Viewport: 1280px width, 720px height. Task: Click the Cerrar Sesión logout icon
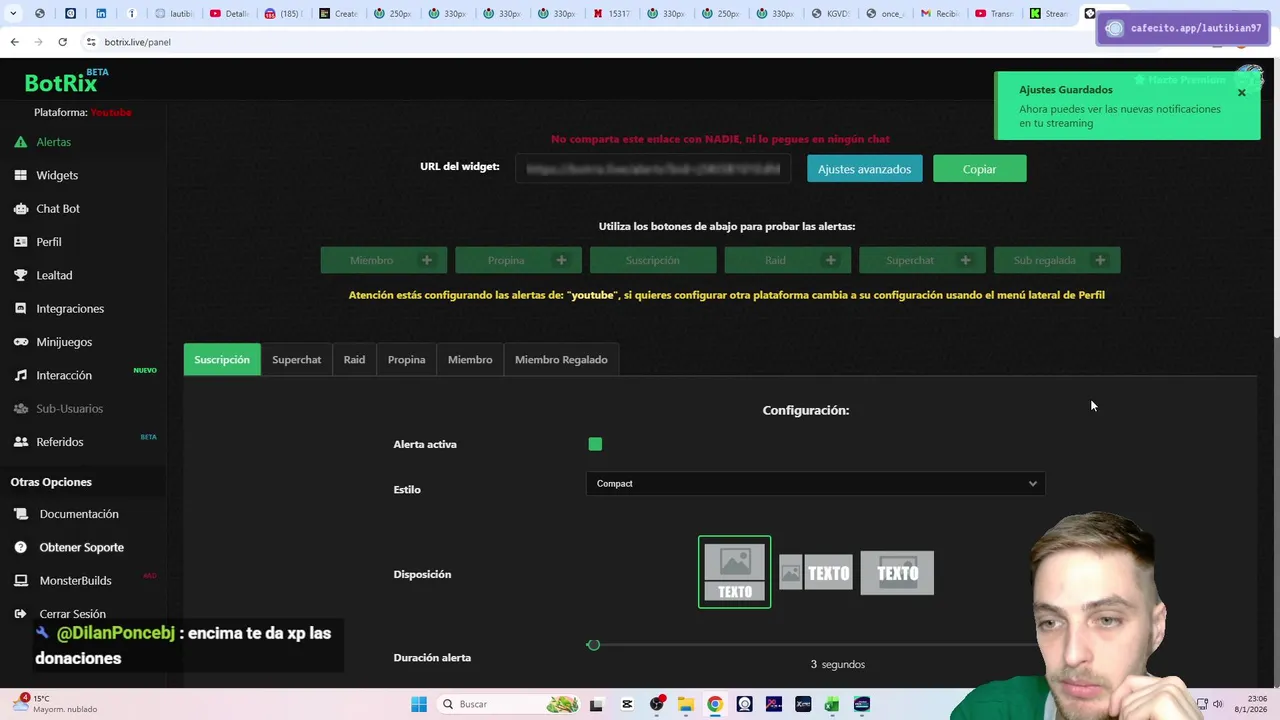click(20, 614)
